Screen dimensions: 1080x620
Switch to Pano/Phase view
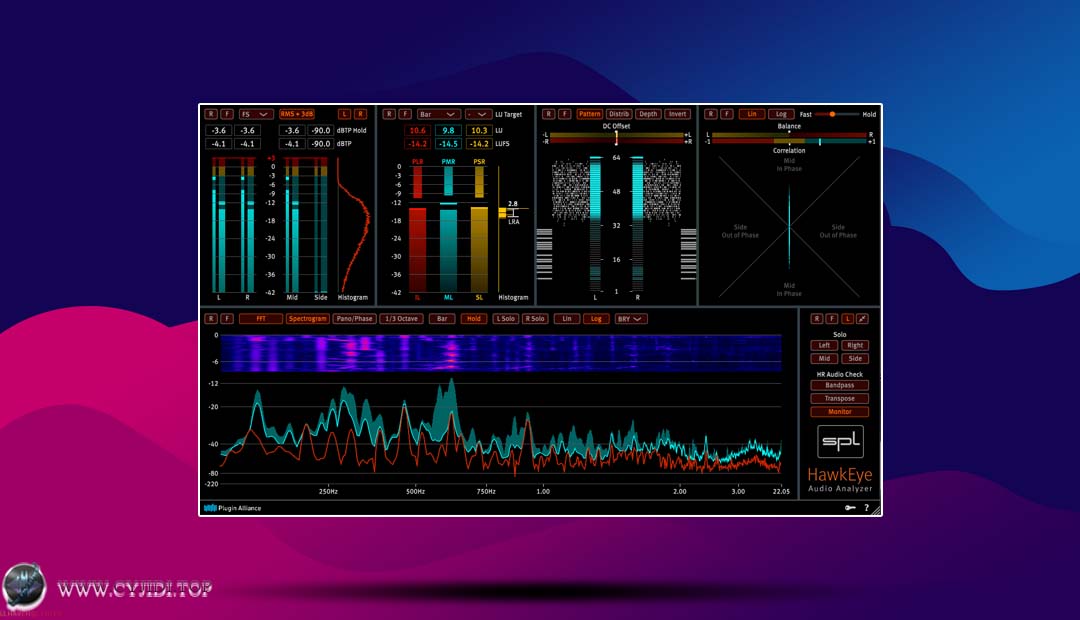pos(354,319)
